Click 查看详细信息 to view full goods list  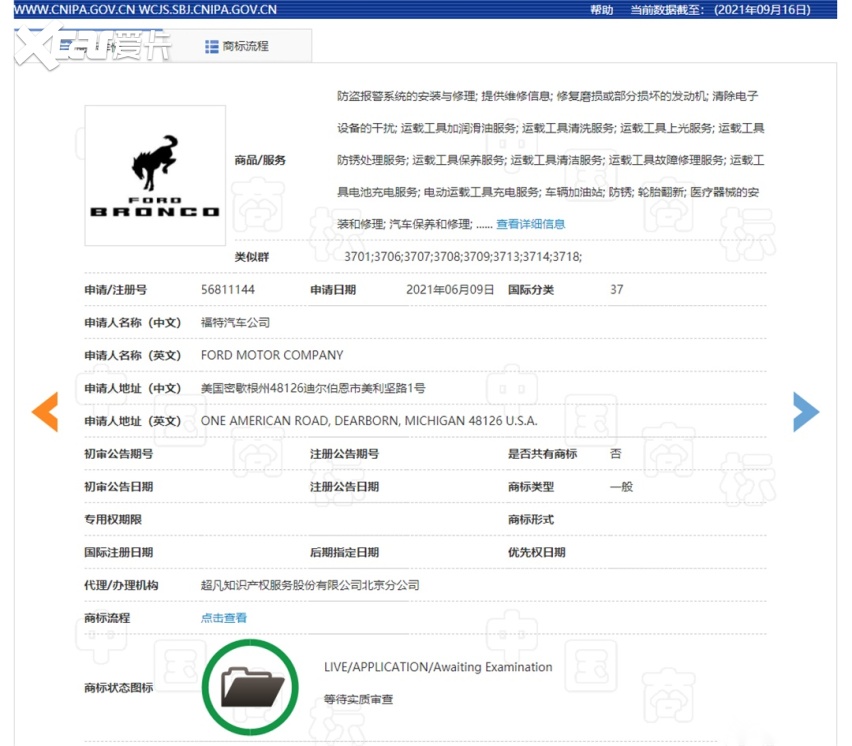[x=530, y=224]
